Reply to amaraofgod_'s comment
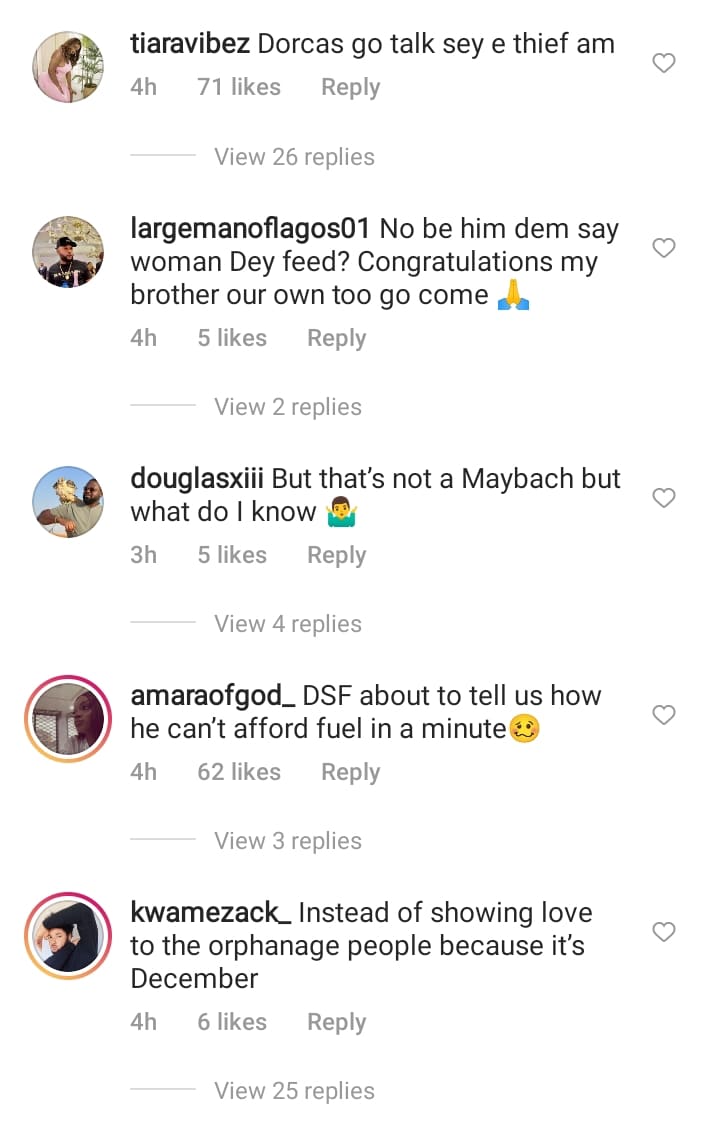 click(350, 772)
